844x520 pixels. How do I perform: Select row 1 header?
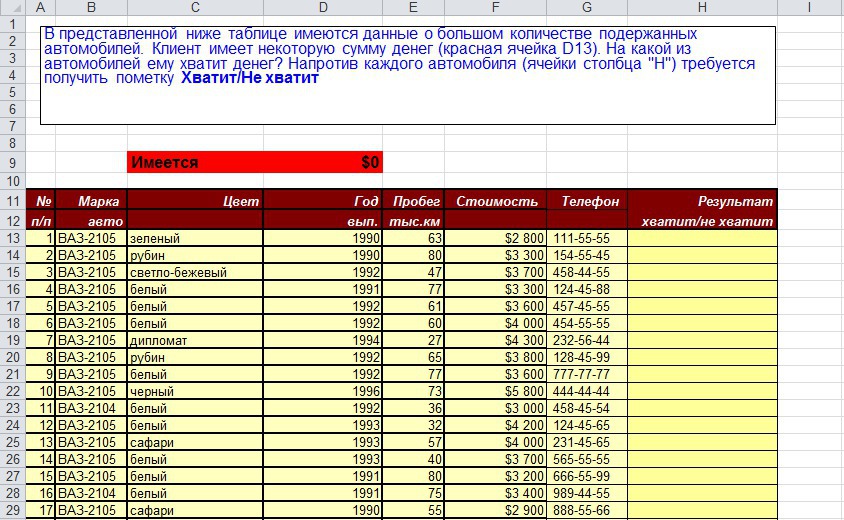(x=13, y=24)
